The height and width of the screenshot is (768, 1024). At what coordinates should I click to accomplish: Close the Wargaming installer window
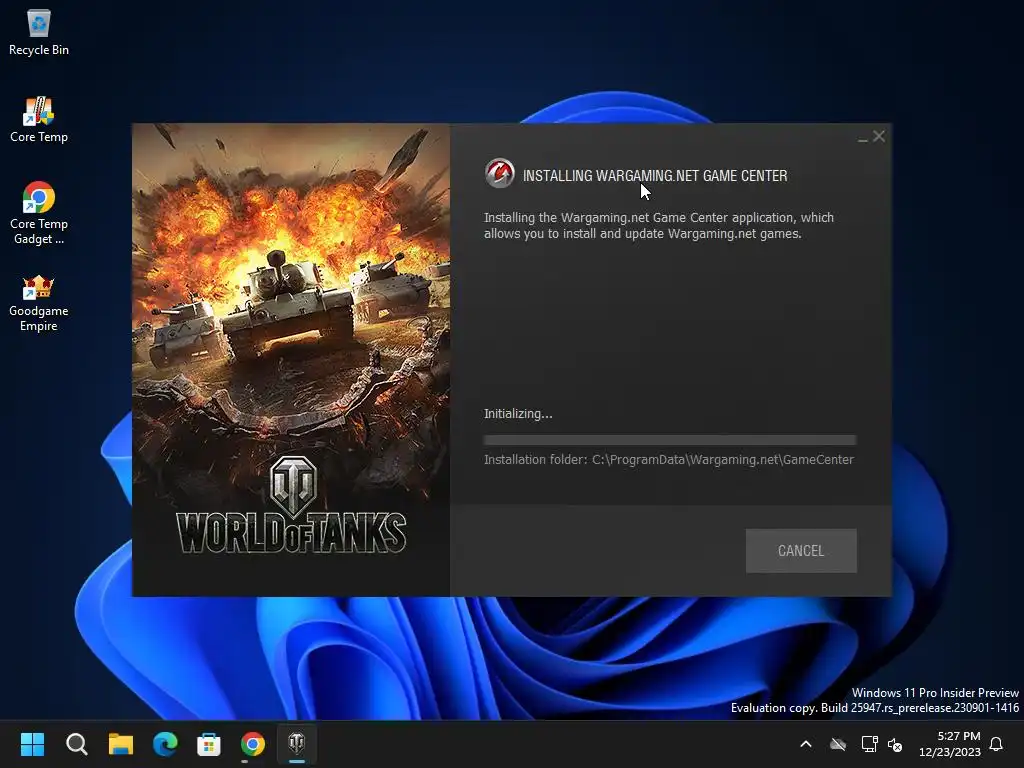[879, 136]
